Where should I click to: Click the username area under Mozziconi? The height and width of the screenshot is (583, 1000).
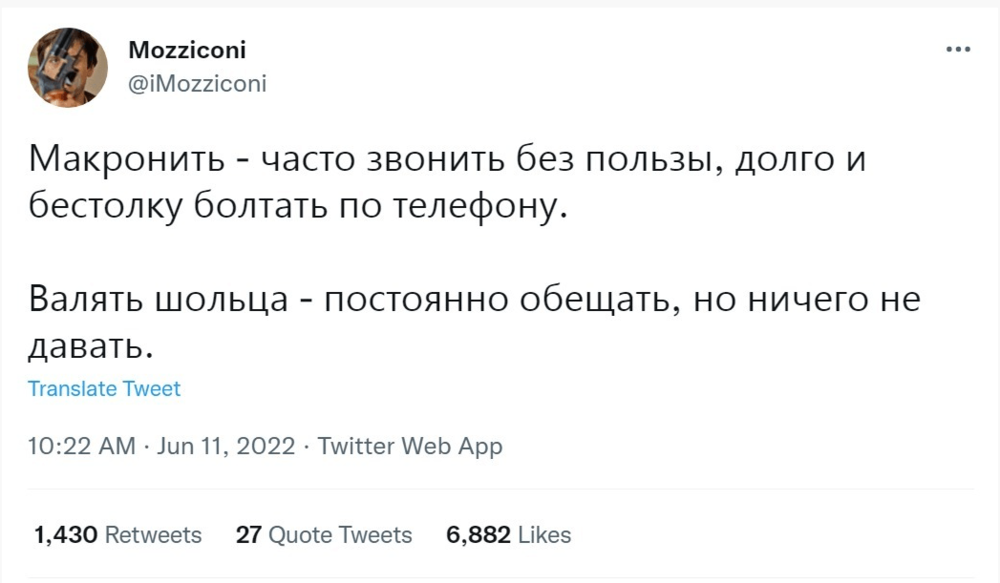tap(196, 84)
